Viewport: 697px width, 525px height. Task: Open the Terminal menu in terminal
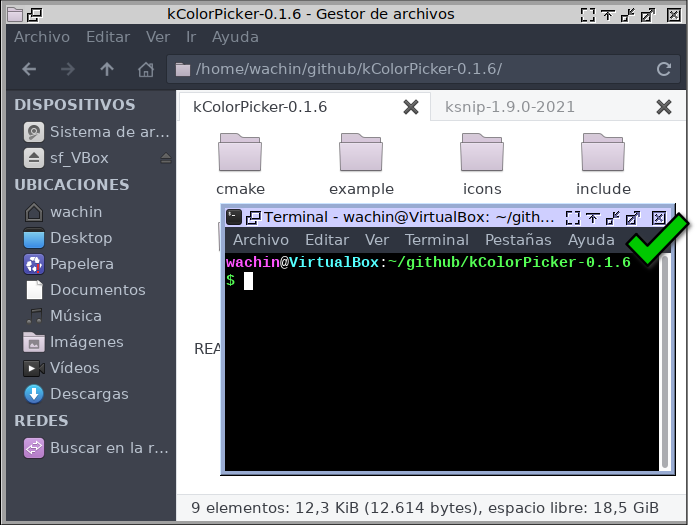pos(437,240)
